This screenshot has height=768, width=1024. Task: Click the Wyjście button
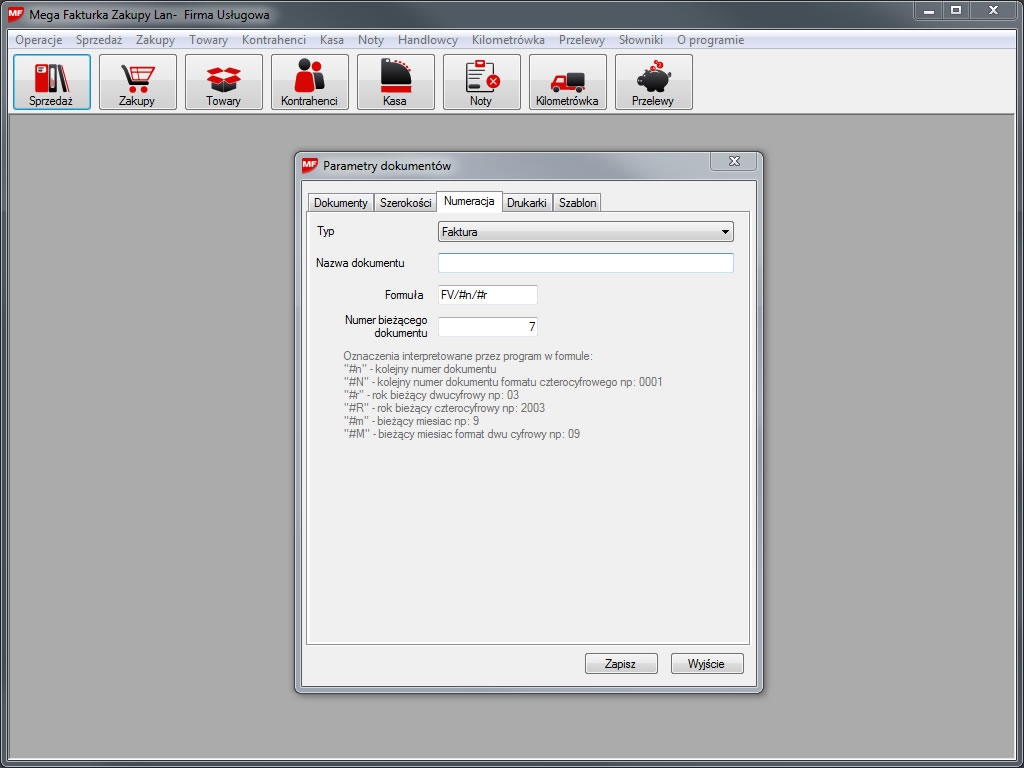coord(707,664)
